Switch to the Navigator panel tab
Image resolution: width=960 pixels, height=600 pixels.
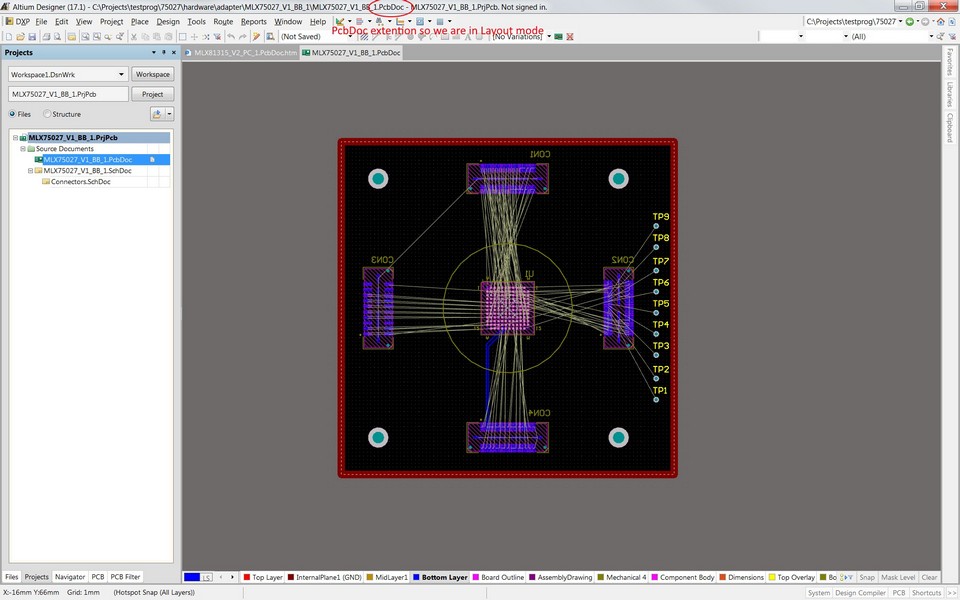70,577
